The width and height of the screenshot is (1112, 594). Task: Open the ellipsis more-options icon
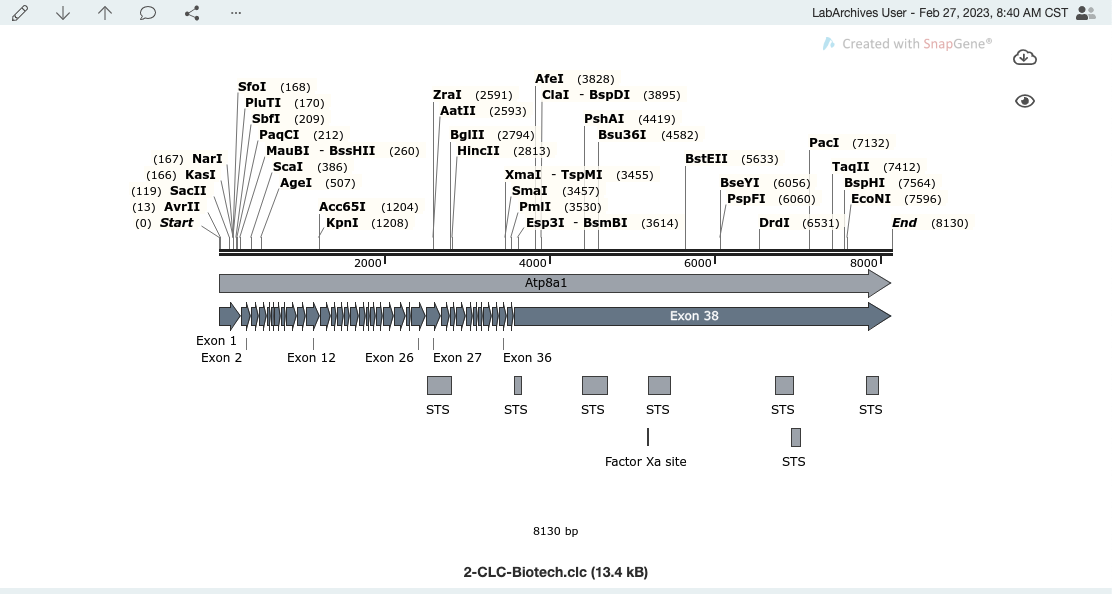tap(235, 13)
